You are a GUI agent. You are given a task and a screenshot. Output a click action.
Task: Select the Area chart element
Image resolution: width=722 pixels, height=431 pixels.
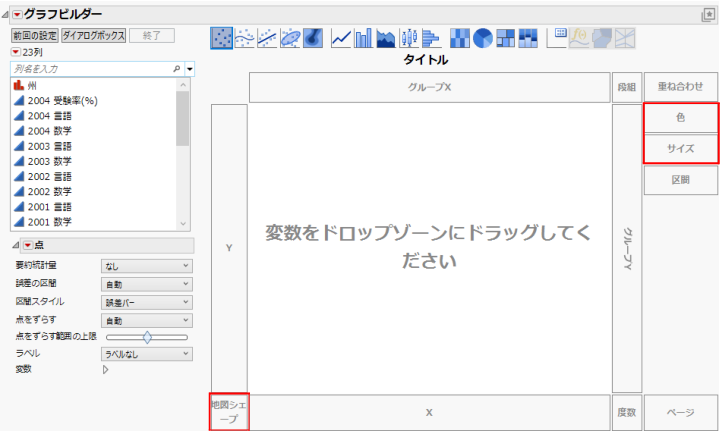point(386,38)
